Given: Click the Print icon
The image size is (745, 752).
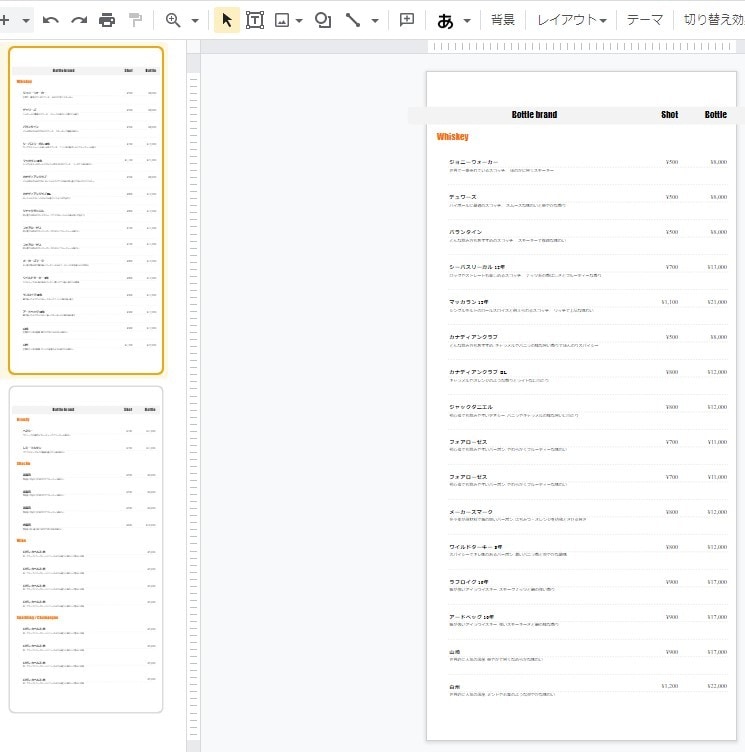Looking at the screenshot, I should (x=107, y=20).
